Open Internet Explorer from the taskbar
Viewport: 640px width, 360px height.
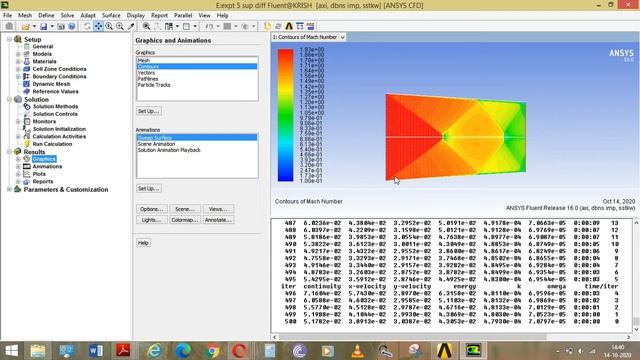(x=154, y=351)
